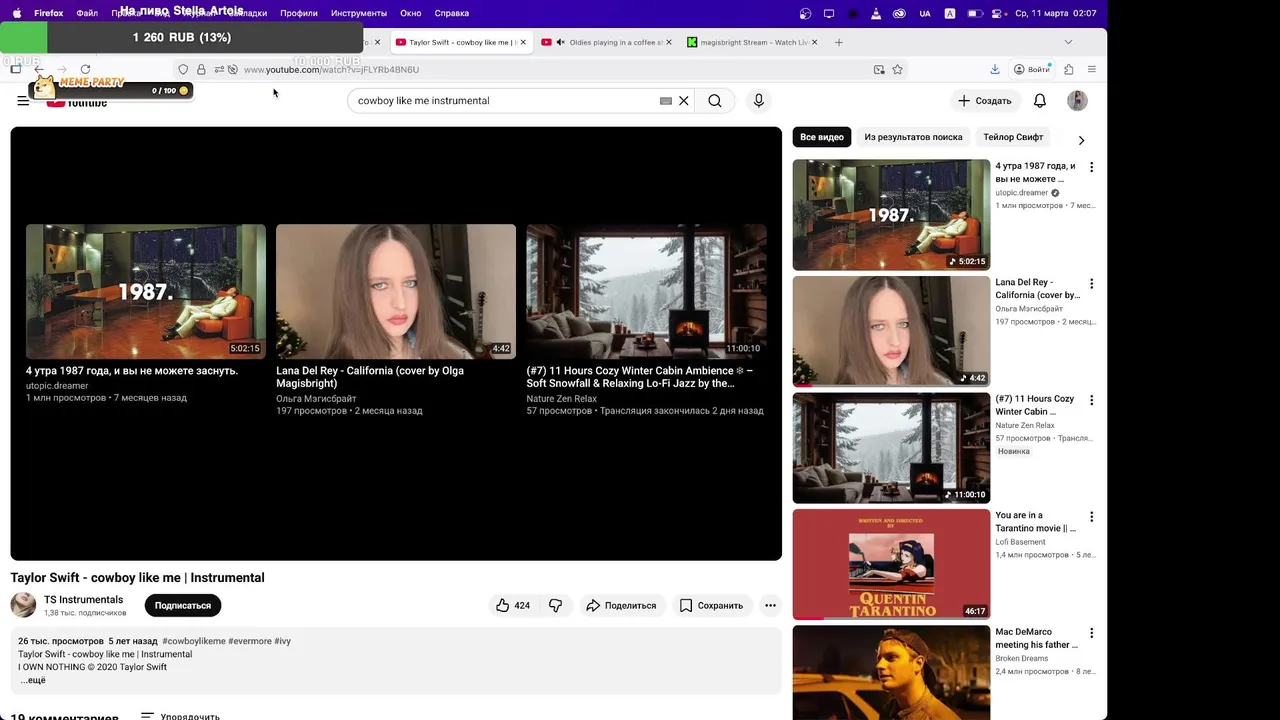1280x720 pixels.
Task: Open the Firefox app menu in menu bar
Action: (49, 13)
